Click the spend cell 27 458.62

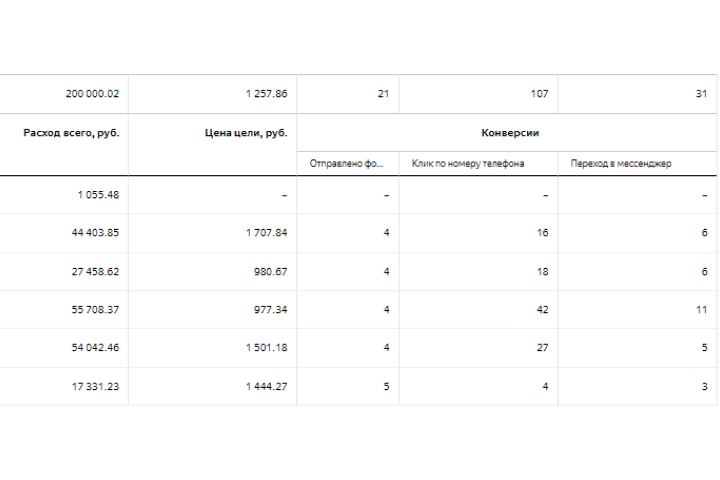coord(95,272)
